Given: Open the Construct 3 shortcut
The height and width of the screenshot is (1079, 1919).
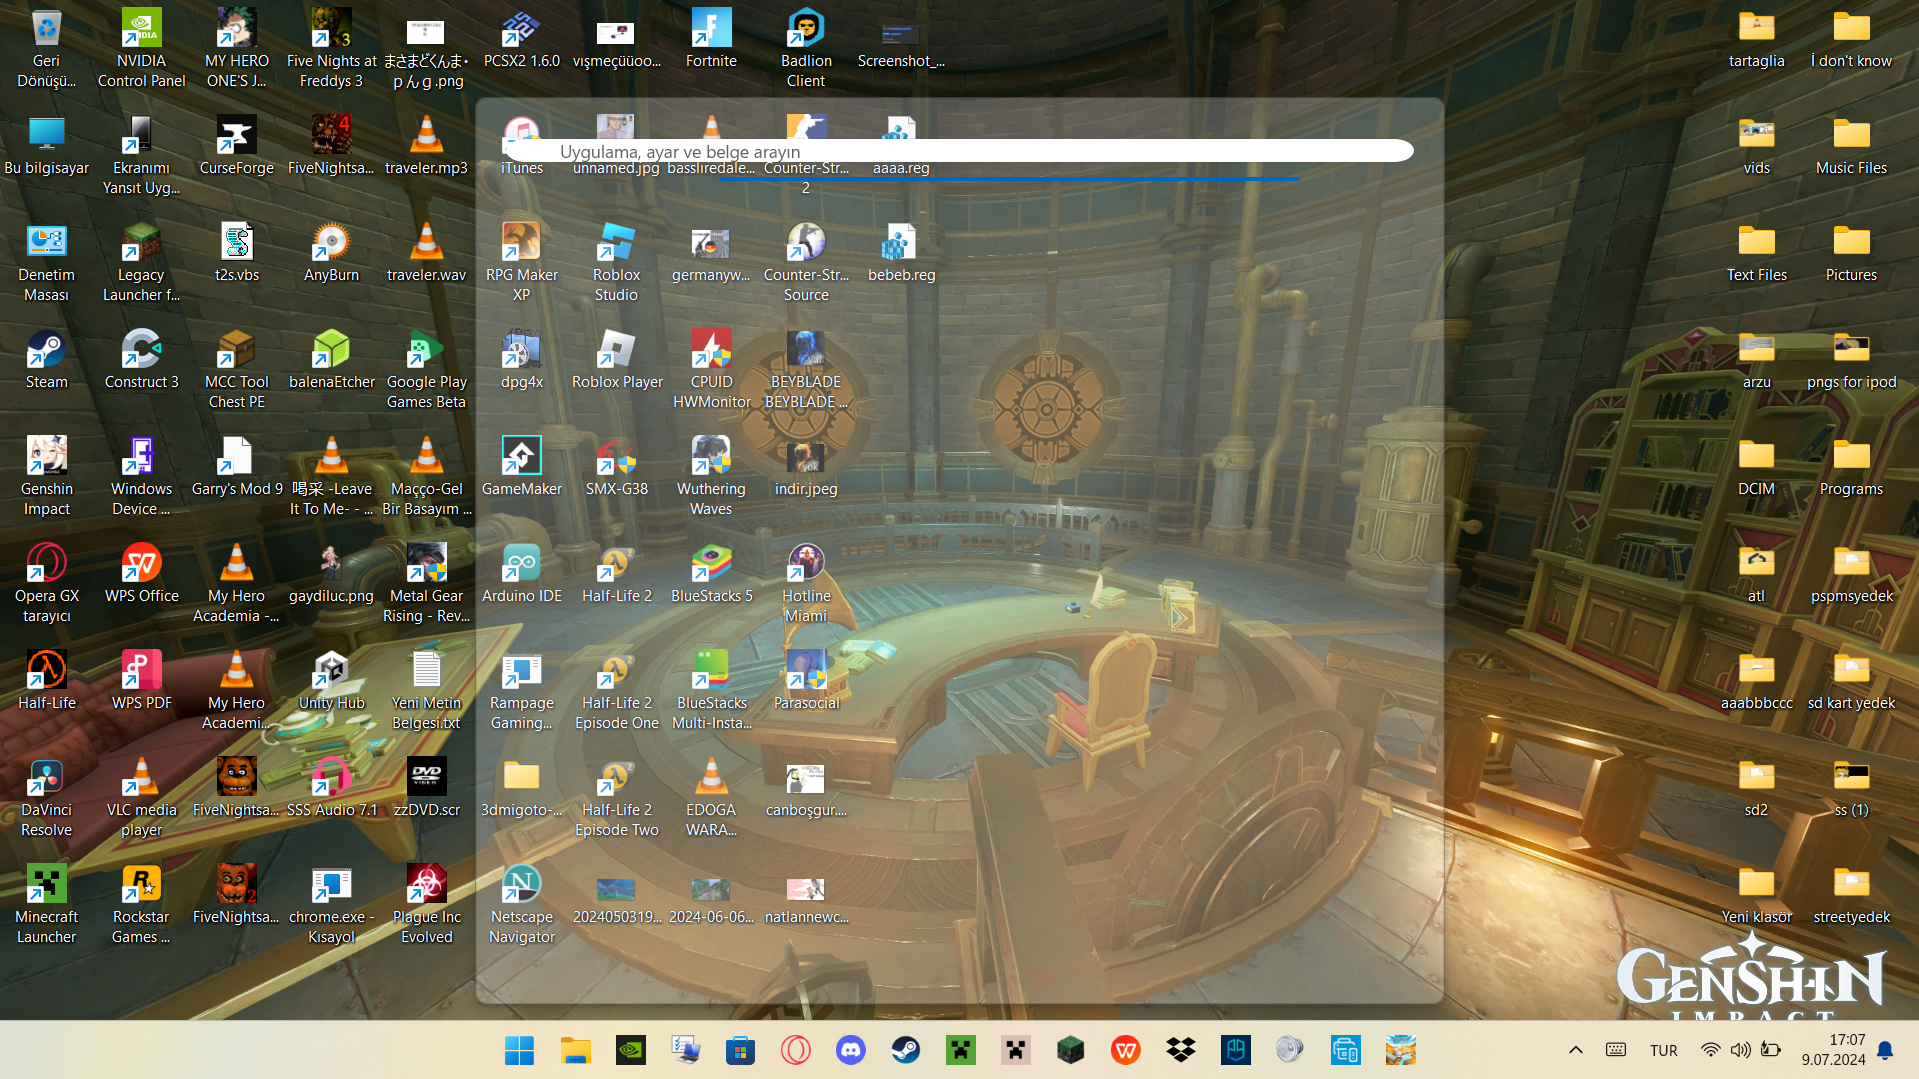Looking at the screenshot, I should point(141,359).
